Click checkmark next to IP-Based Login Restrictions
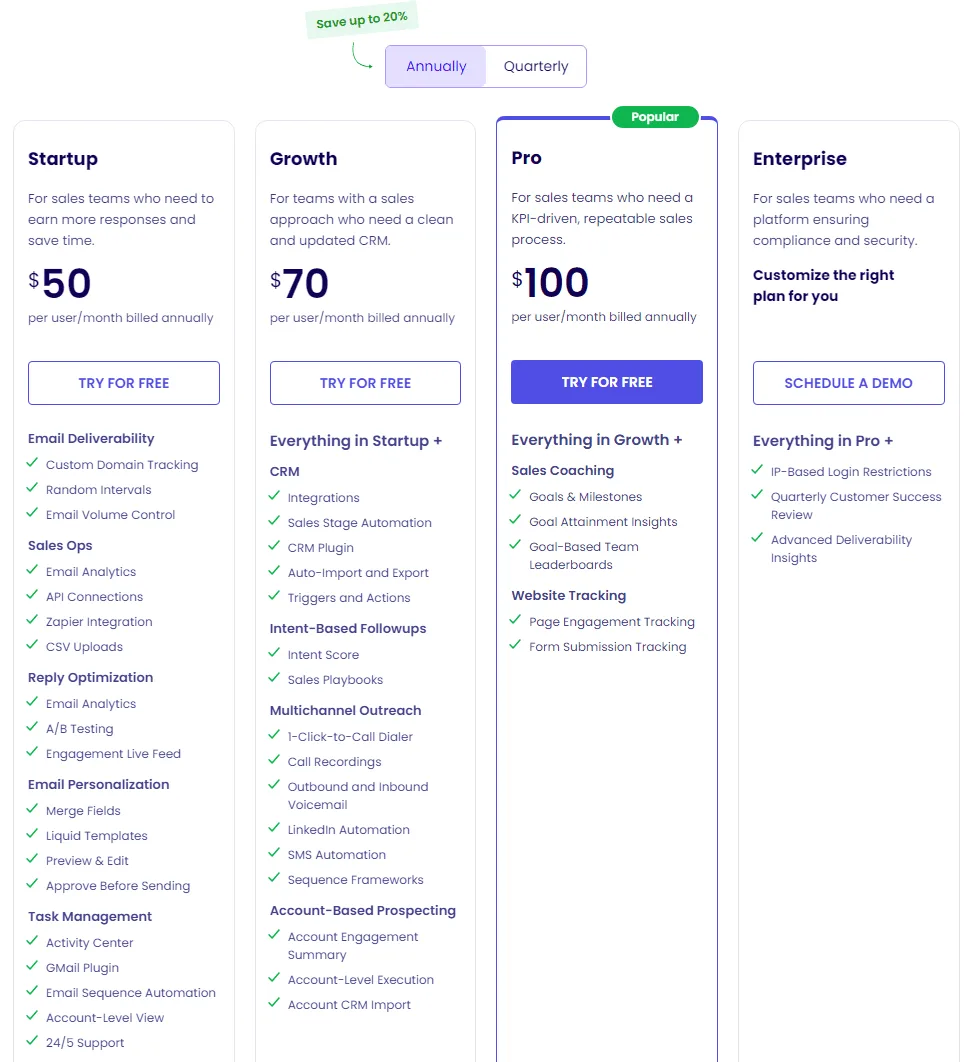The image size is (973, 1062). tap(758, 471)
